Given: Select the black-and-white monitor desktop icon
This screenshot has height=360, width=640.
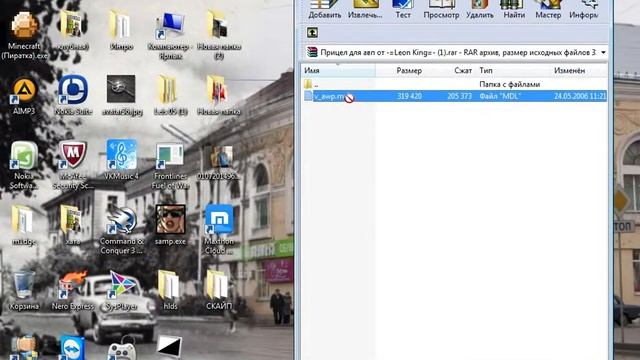Looking at the screenshot, I should [169, 347].
